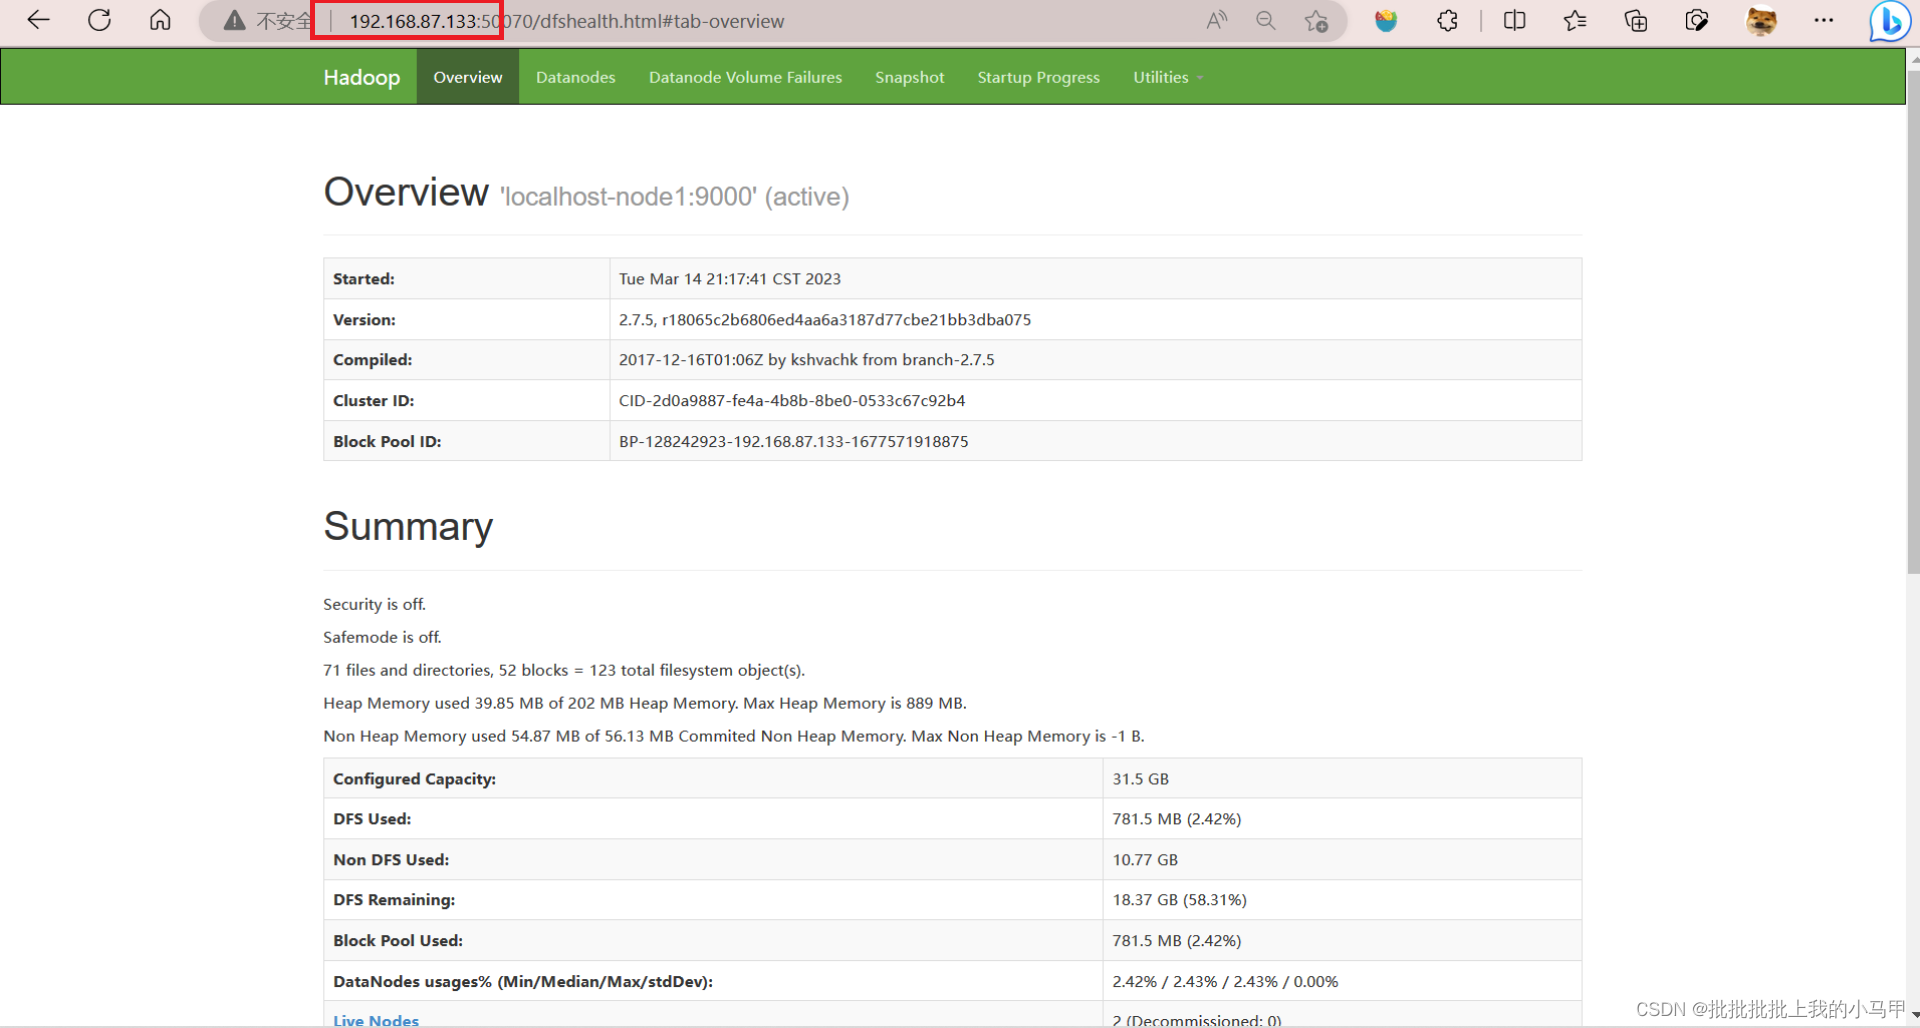Open the extensions puzzle menu
Image resolution: width=1920 pixels, height=1028 pixels.
pyautogui.click(x=1447, y=21)
